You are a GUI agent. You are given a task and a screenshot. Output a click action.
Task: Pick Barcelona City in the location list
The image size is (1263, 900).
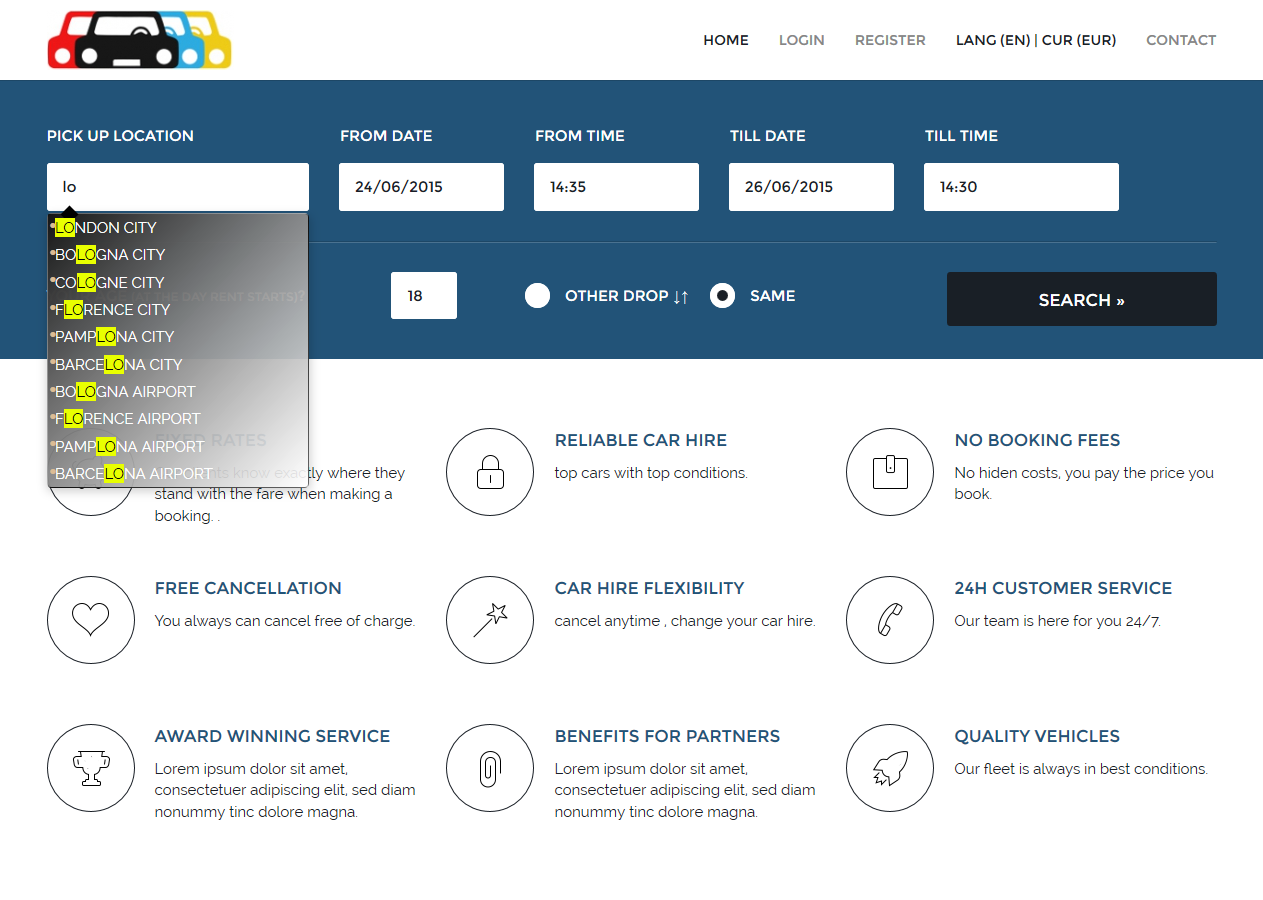pyautogui.click(x=178, y=364)
